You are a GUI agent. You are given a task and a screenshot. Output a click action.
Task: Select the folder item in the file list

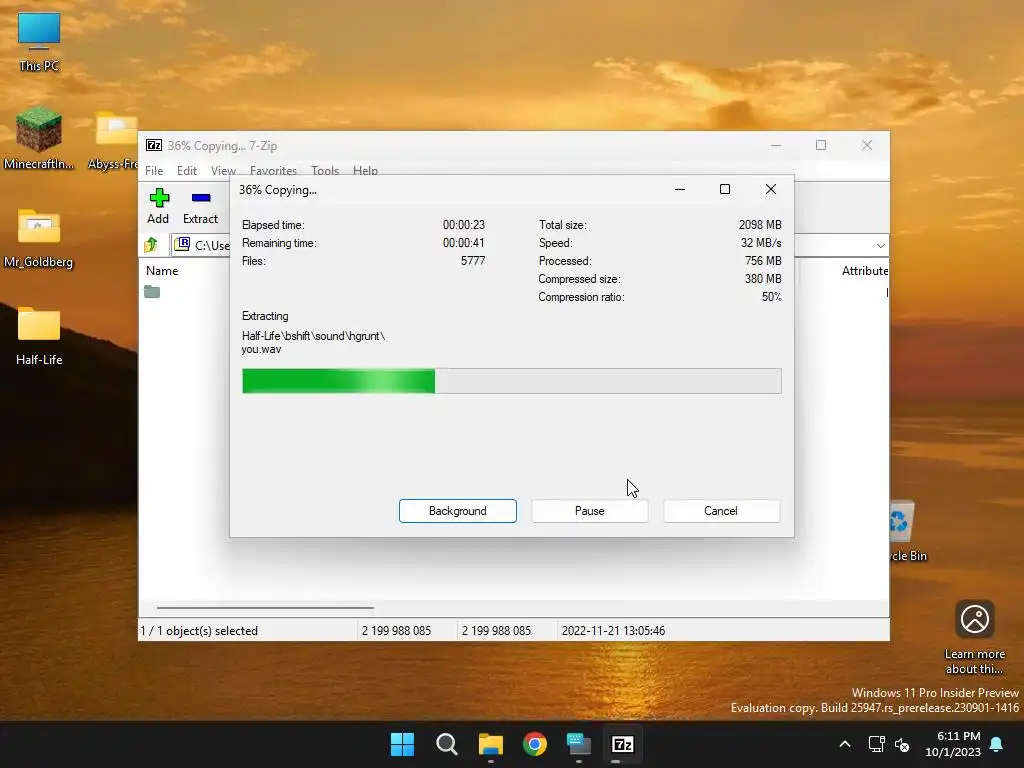tap(152, 292)
